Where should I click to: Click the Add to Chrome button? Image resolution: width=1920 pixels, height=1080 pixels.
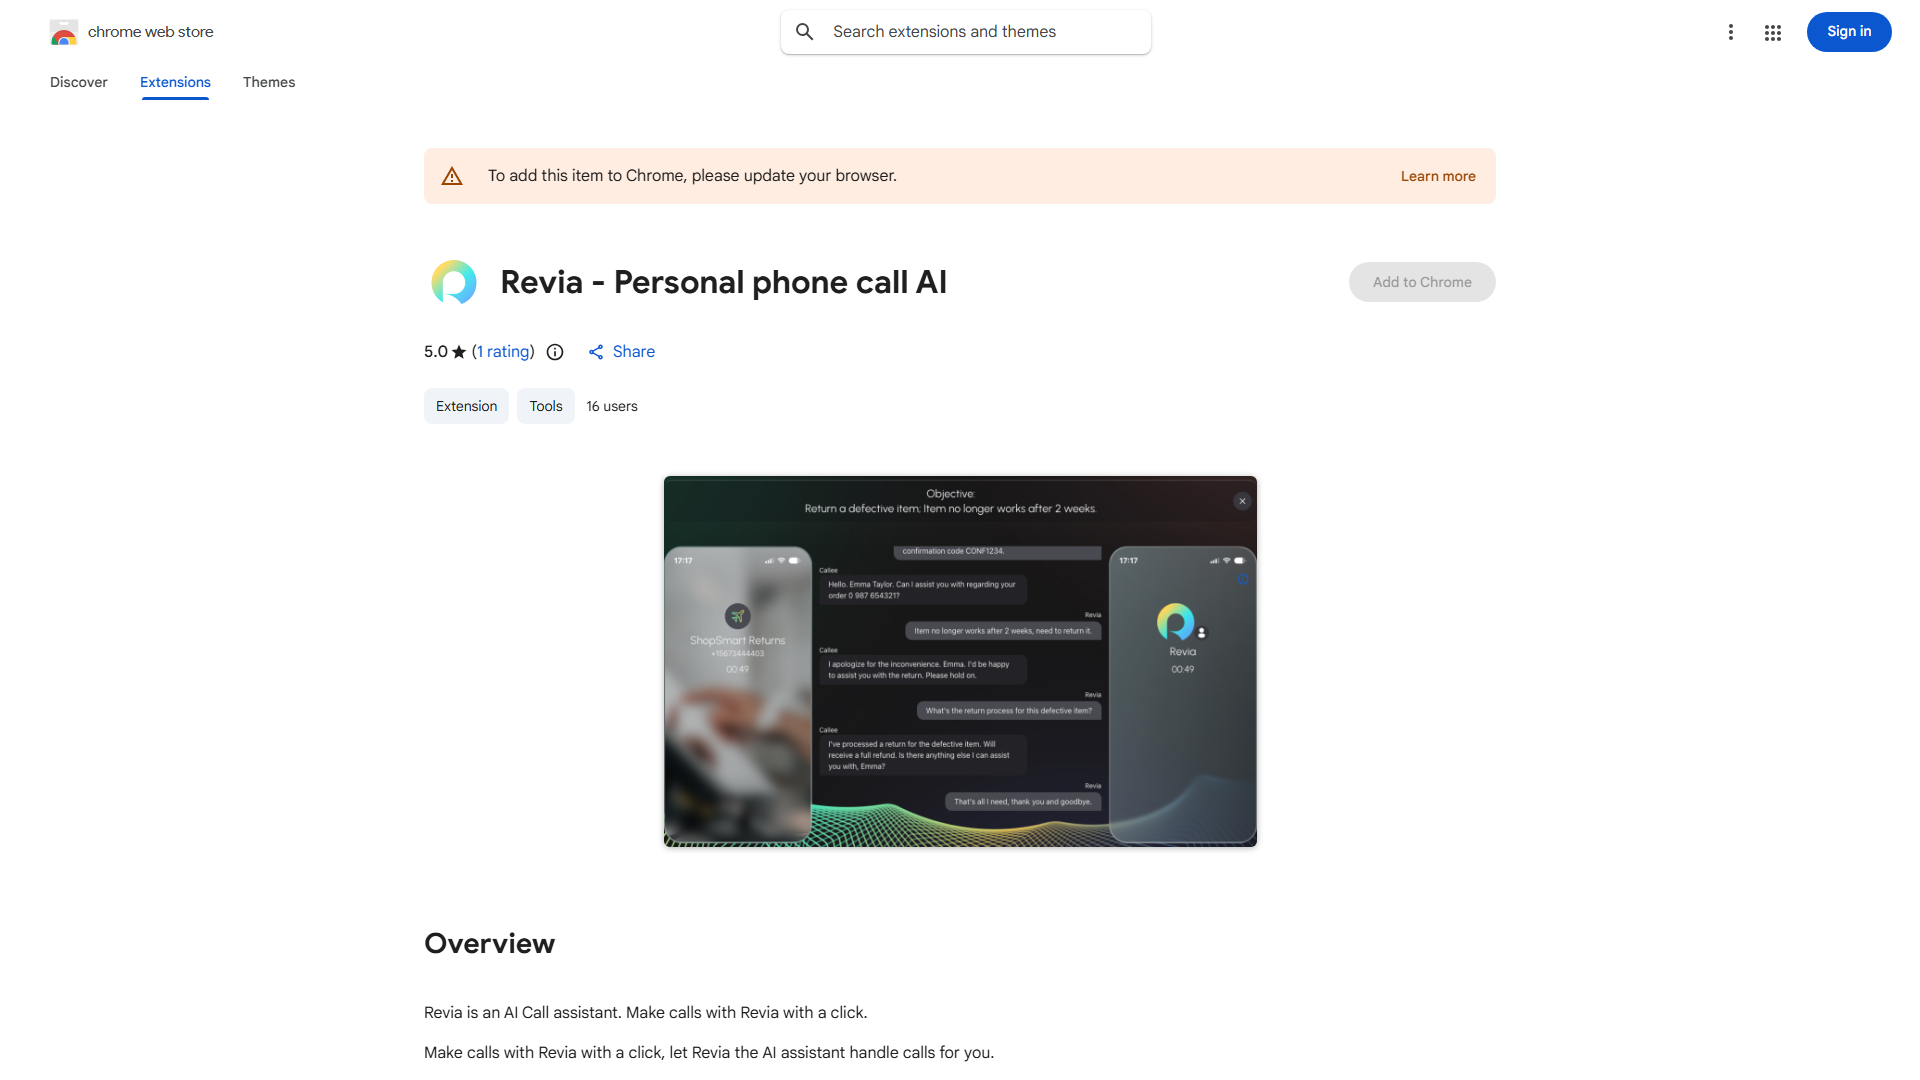(1422, 282)
